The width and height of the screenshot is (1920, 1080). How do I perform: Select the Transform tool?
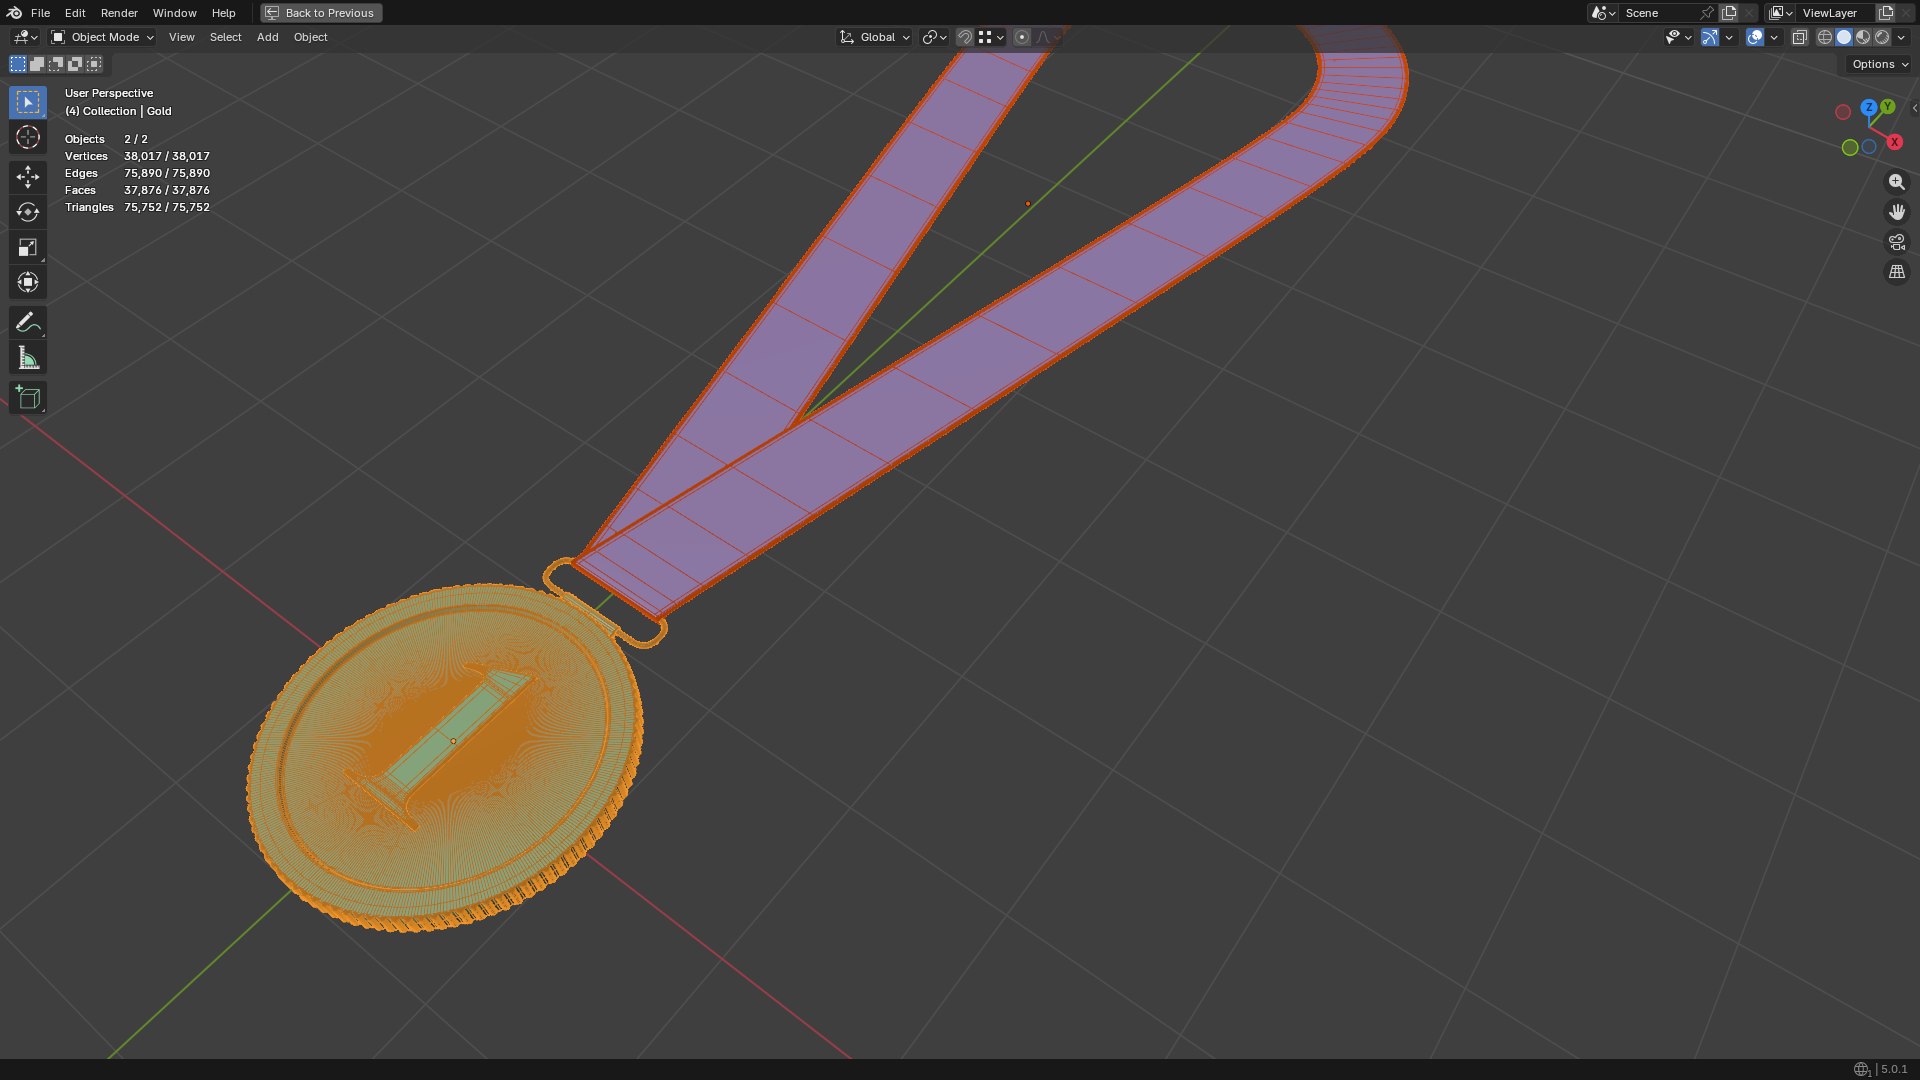pos(28,282)
